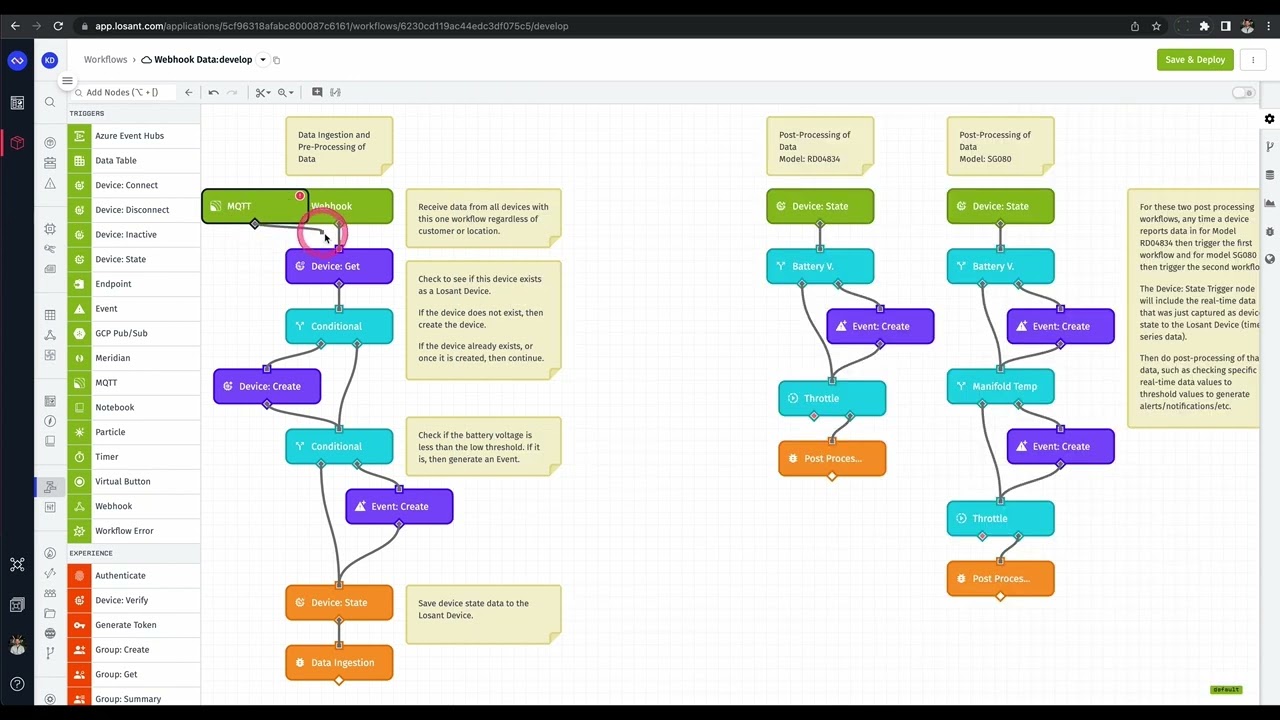The image size is (1280, 720).
Task: Click the help question mark icon
Action: [x=17, y=684]
